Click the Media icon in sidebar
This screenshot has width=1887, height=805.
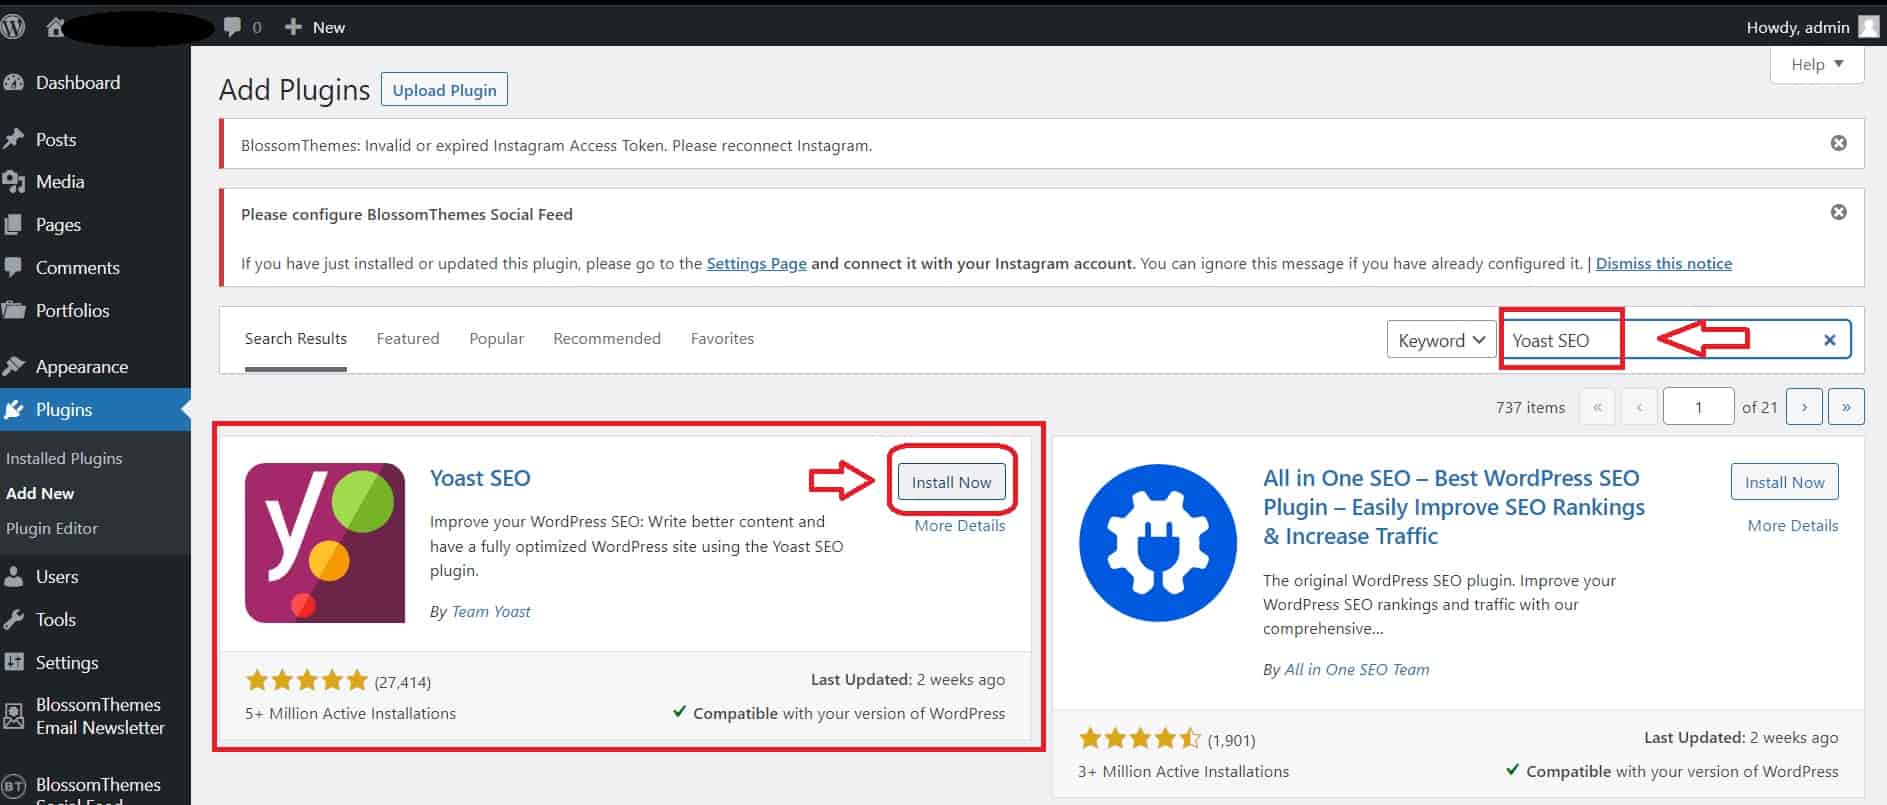(x=14, y=182)
